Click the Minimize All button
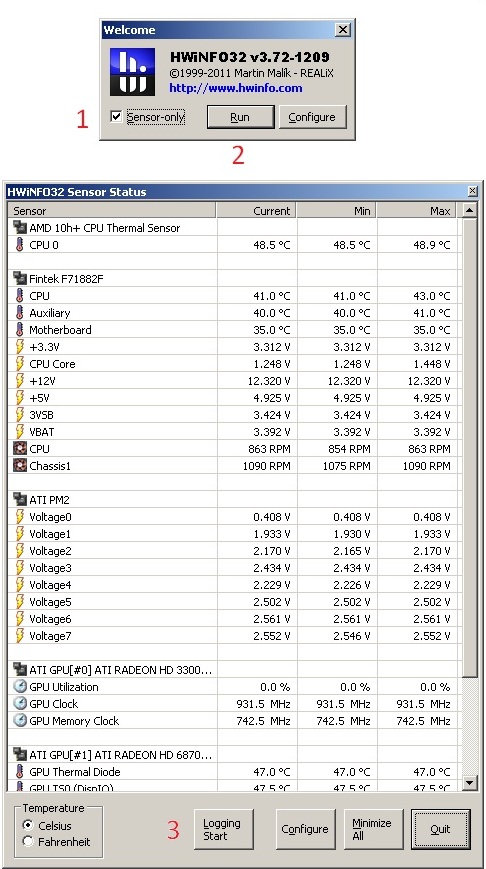The width and height of the screenshot is (486, 869). [373, 829]
